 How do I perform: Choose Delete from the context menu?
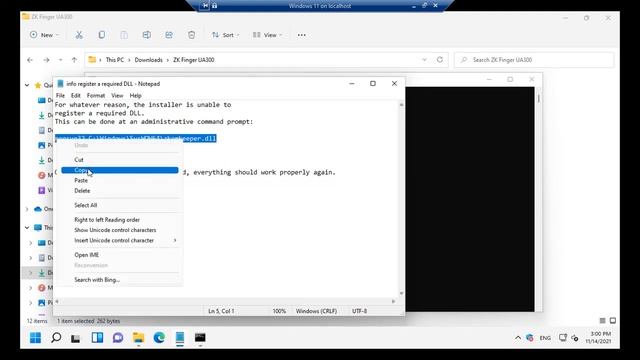click(120, 191)
